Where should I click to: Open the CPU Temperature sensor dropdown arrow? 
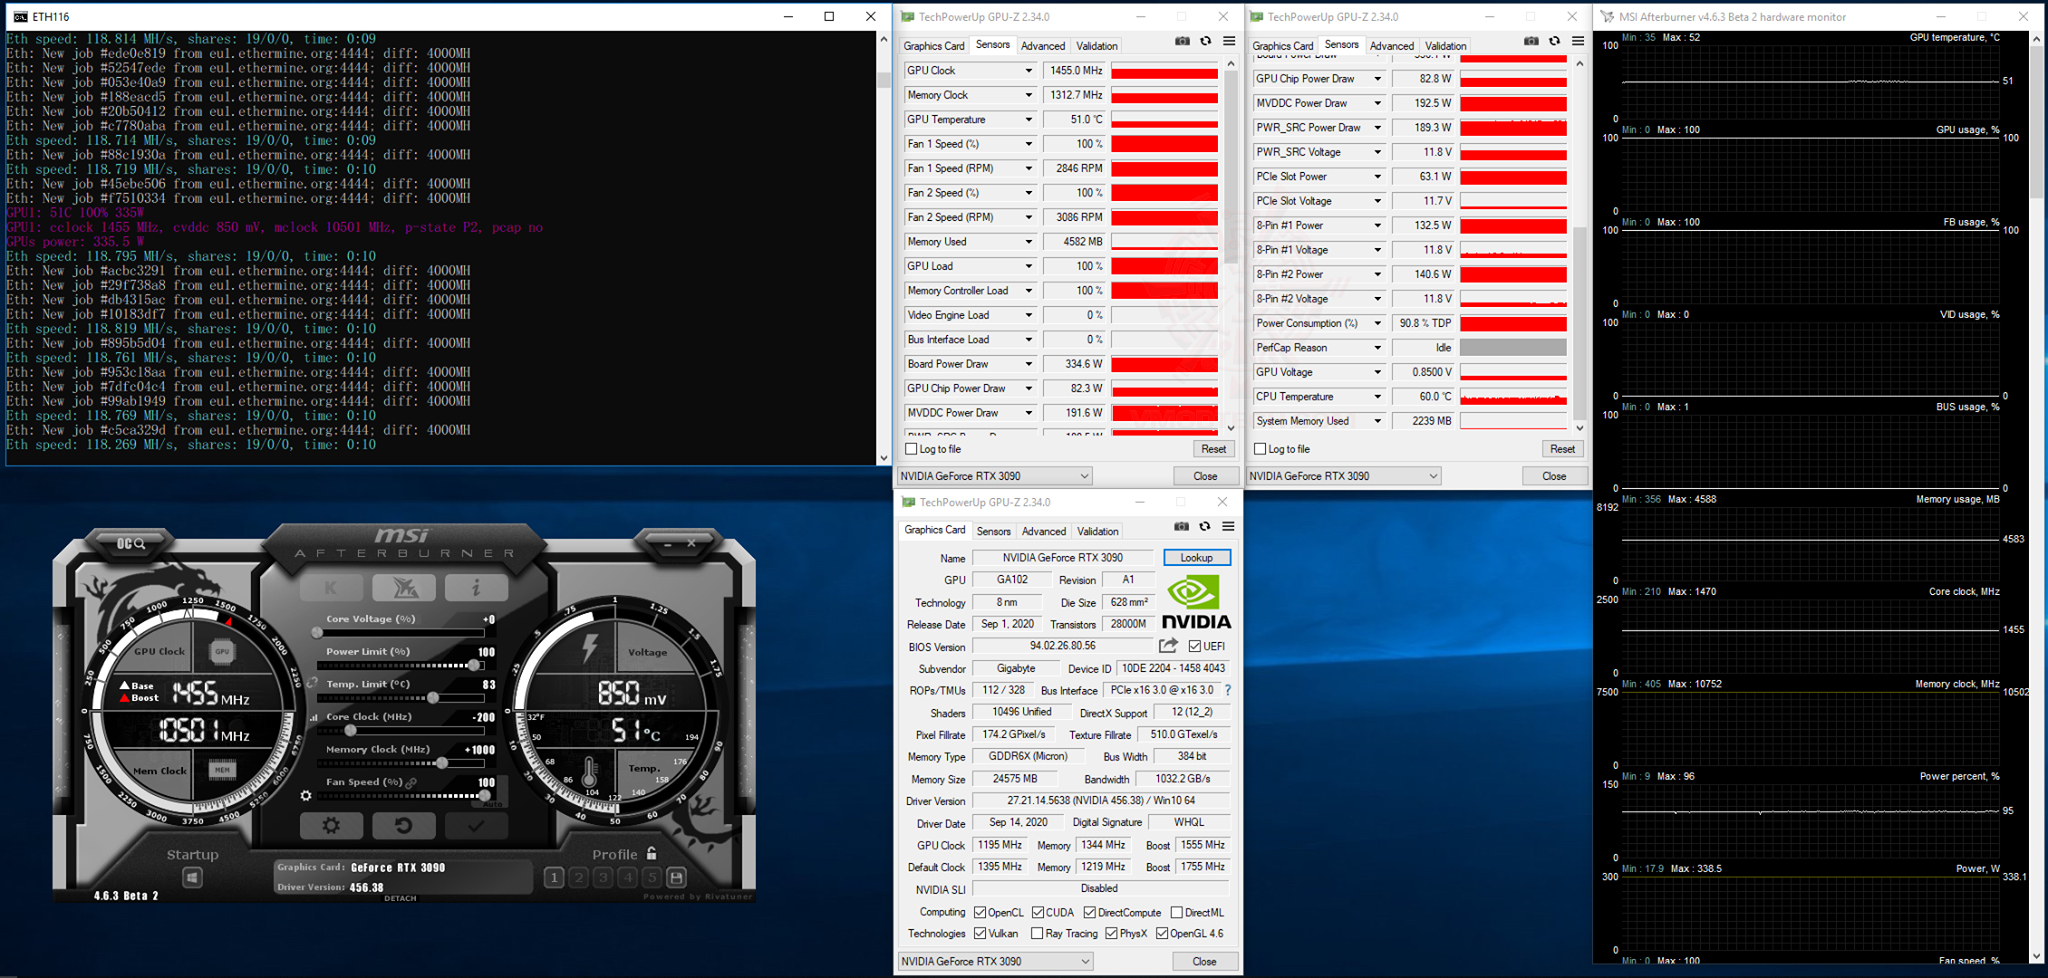tap(1377, 397)
